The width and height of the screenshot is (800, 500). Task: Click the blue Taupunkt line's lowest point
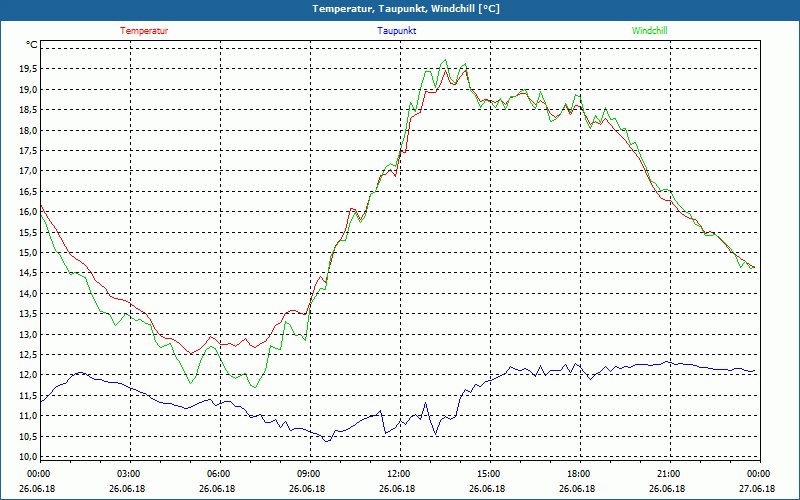326,441
